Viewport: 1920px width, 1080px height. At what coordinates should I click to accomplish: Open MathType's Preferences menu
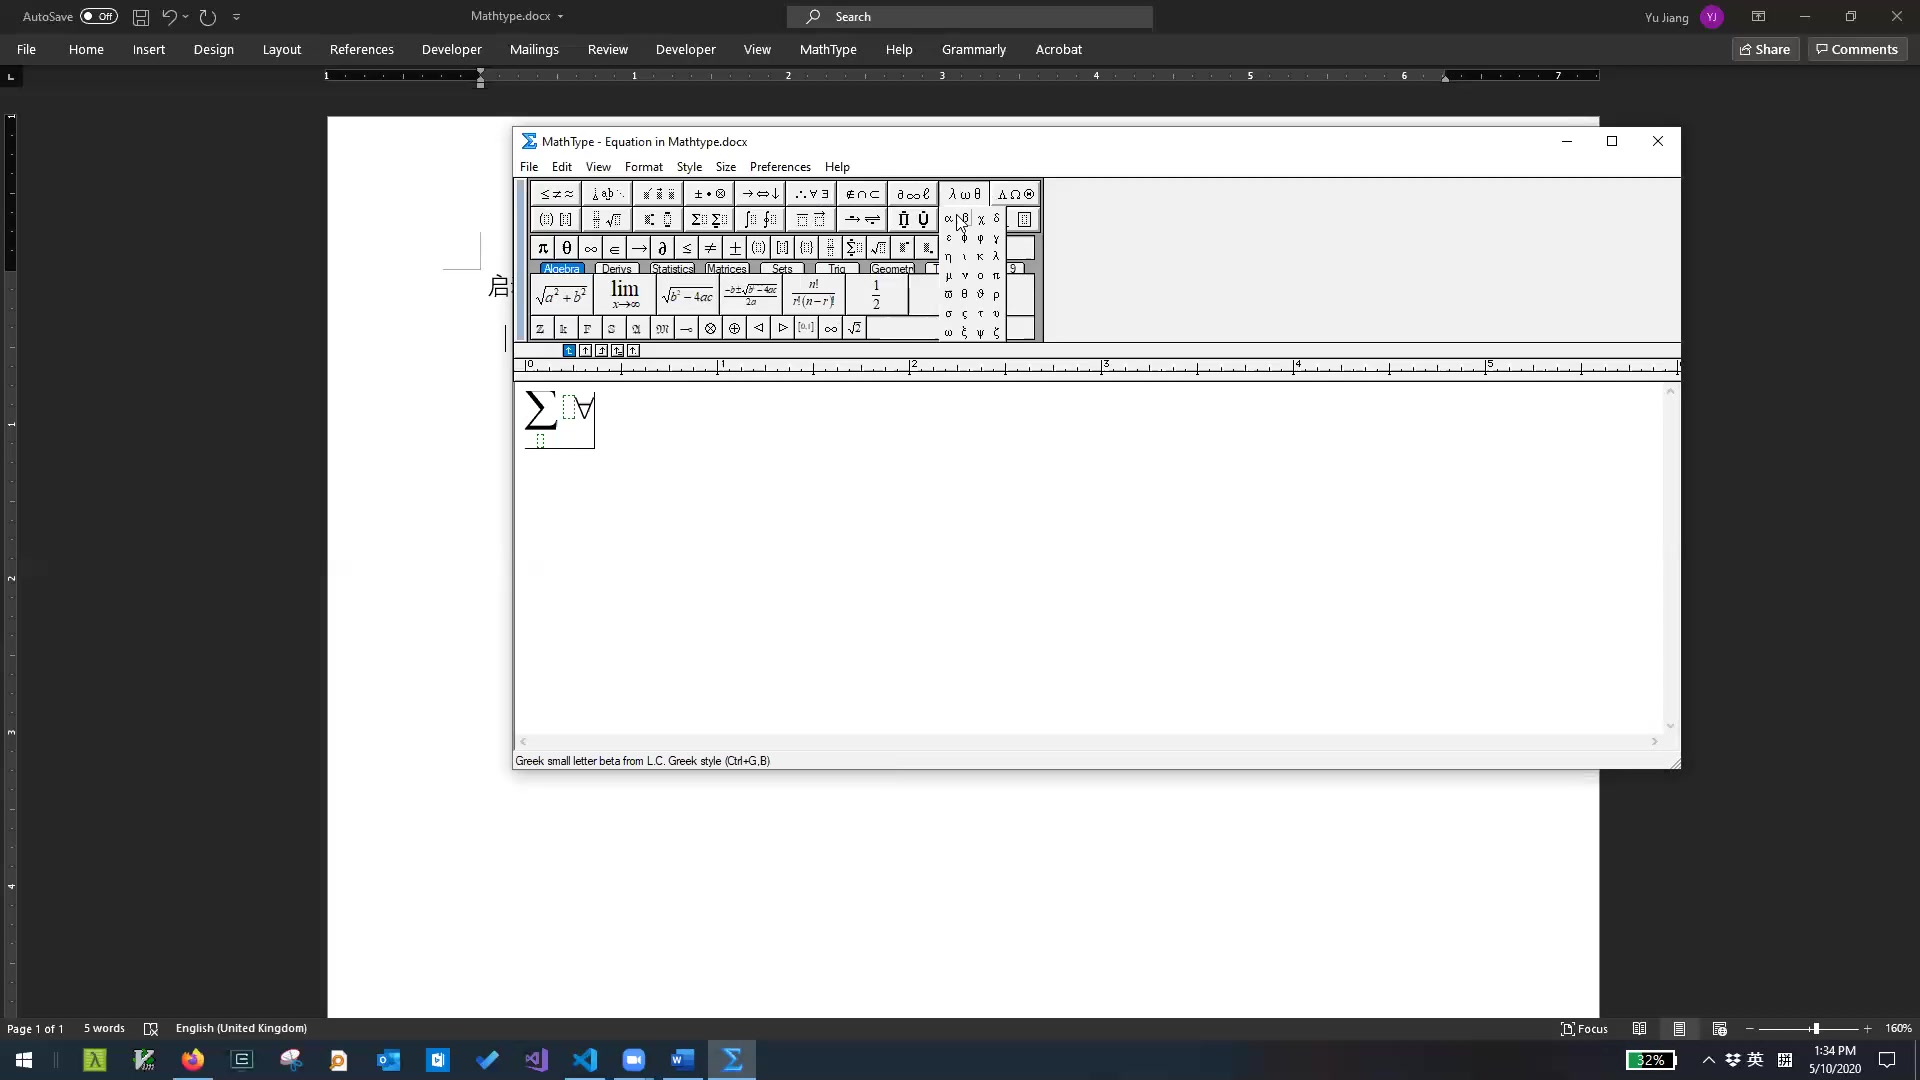779,167
